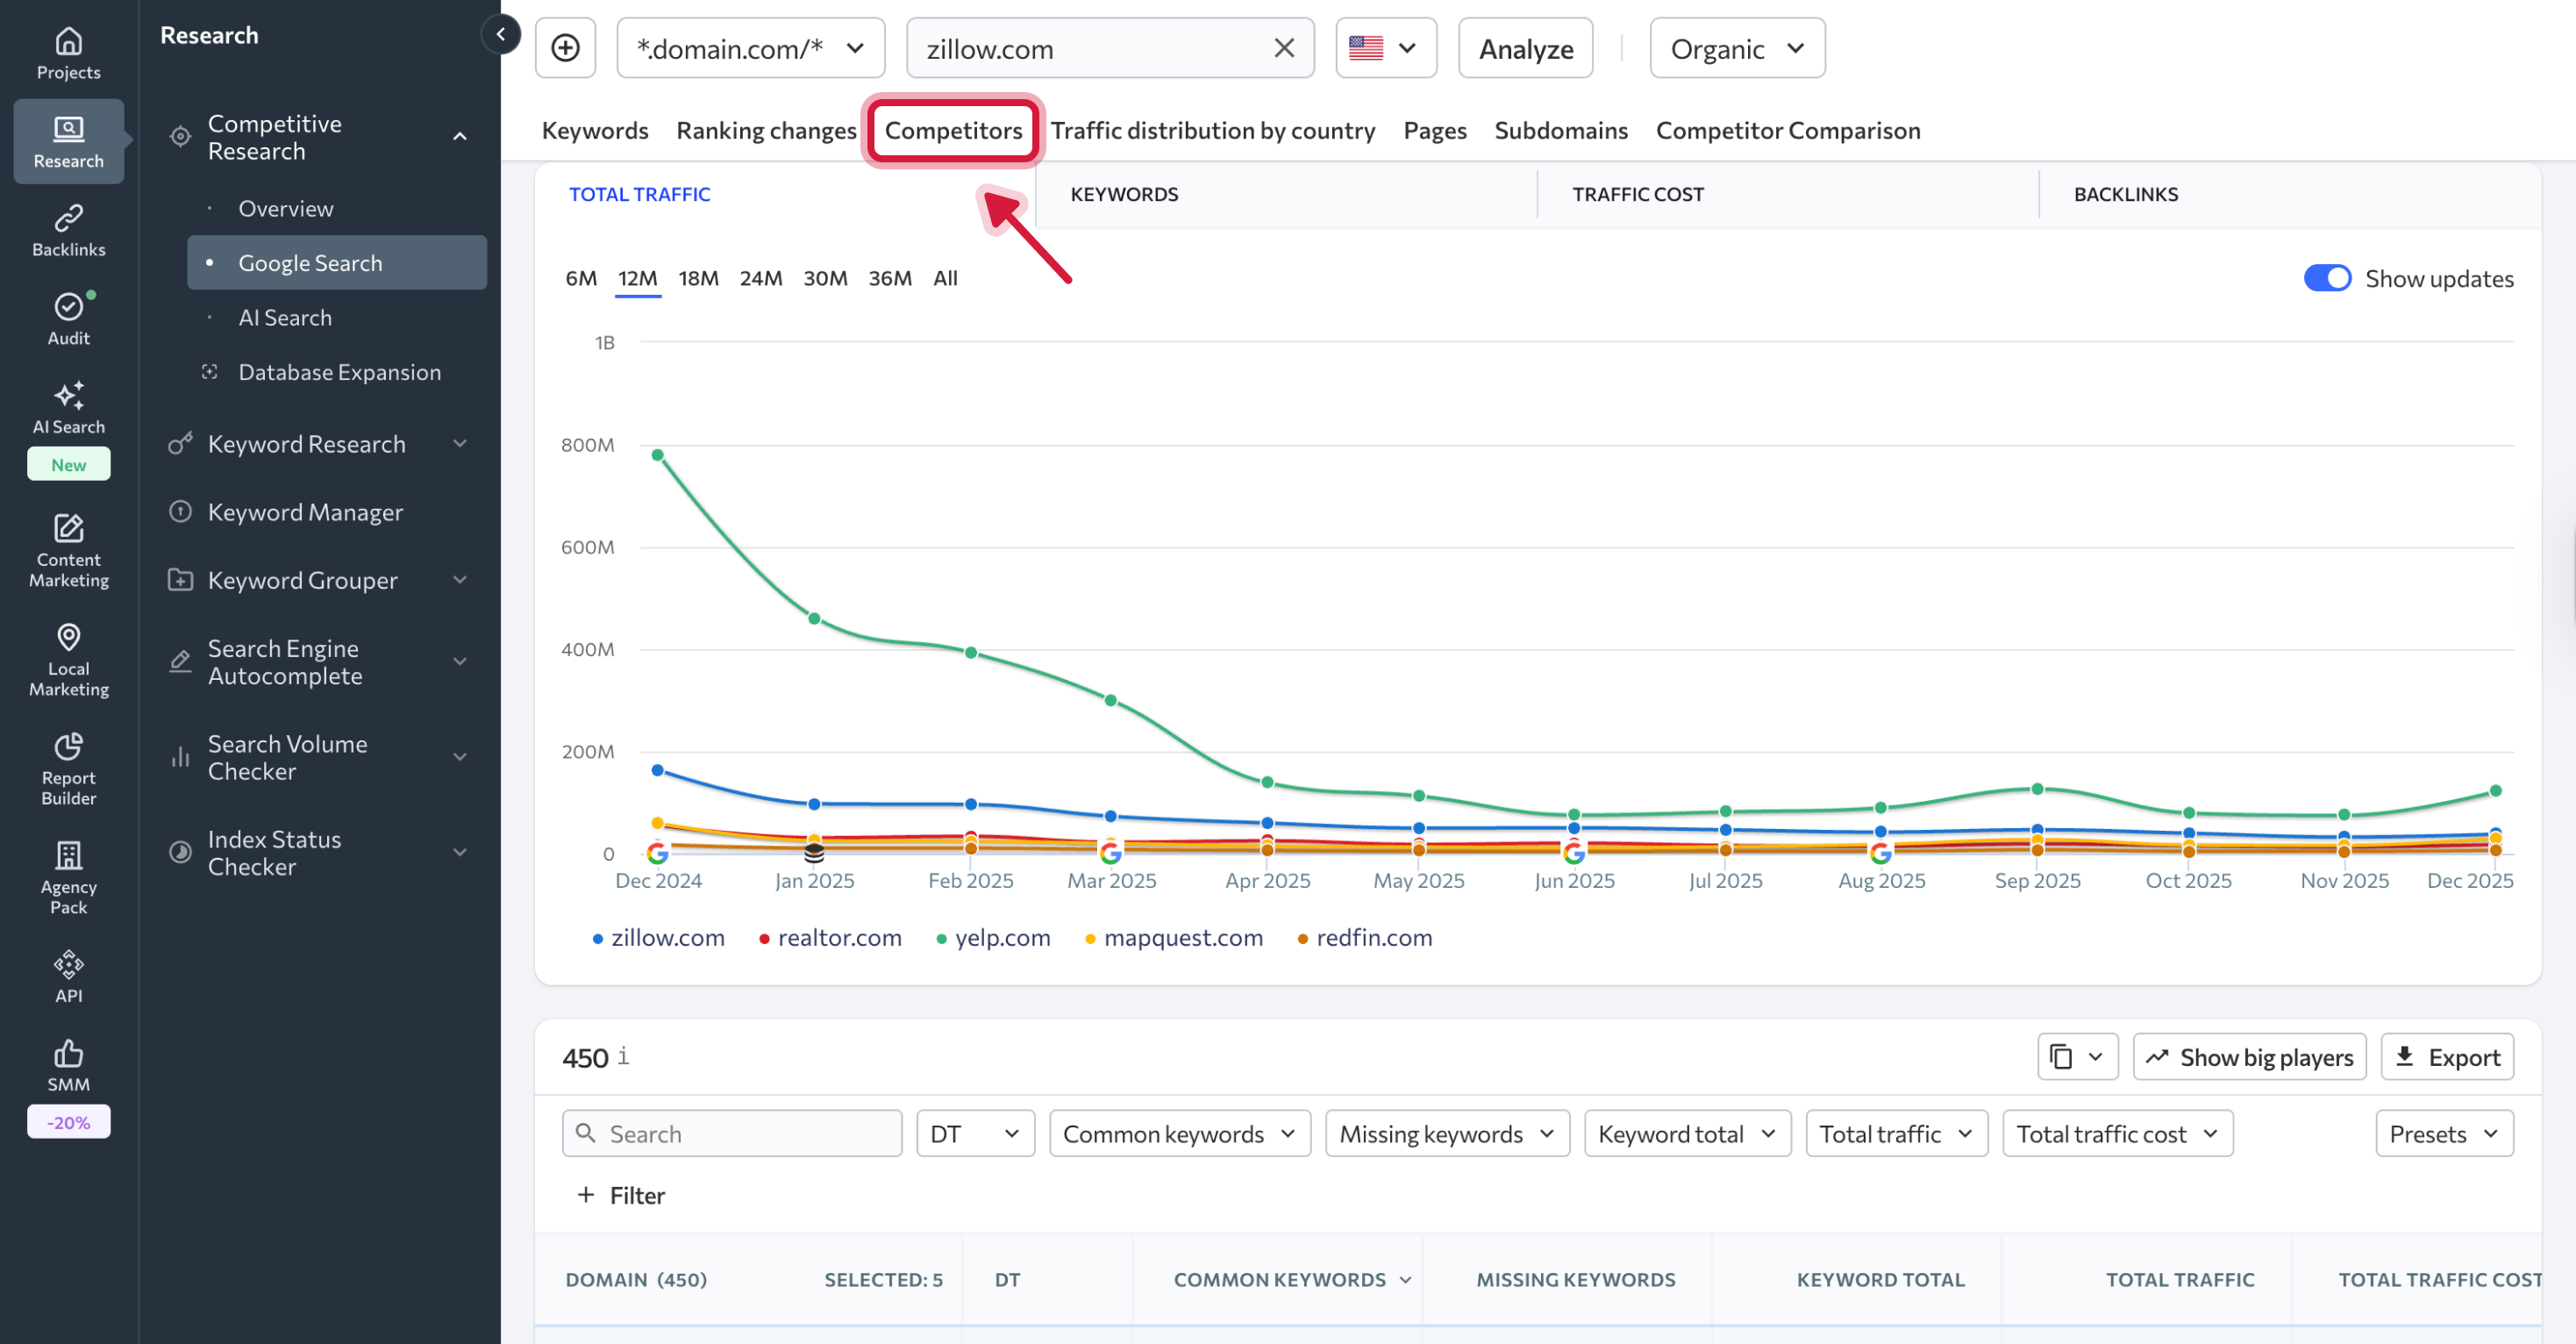Image resolution: width=2576 pixels, height=1344 pixels.
Task: Open the Backlinks sidebar icon
Action: point(68,230)
